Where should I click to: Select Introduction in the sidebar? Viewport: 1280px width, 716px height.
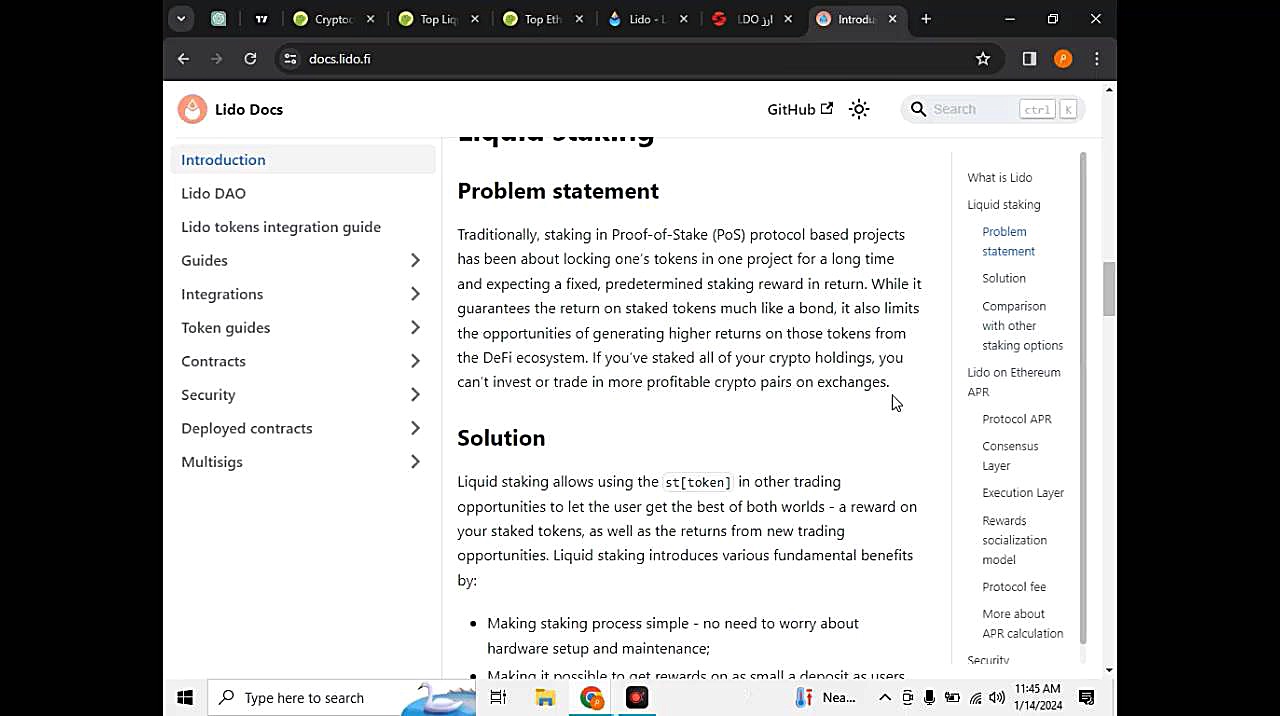click(303, 159)
